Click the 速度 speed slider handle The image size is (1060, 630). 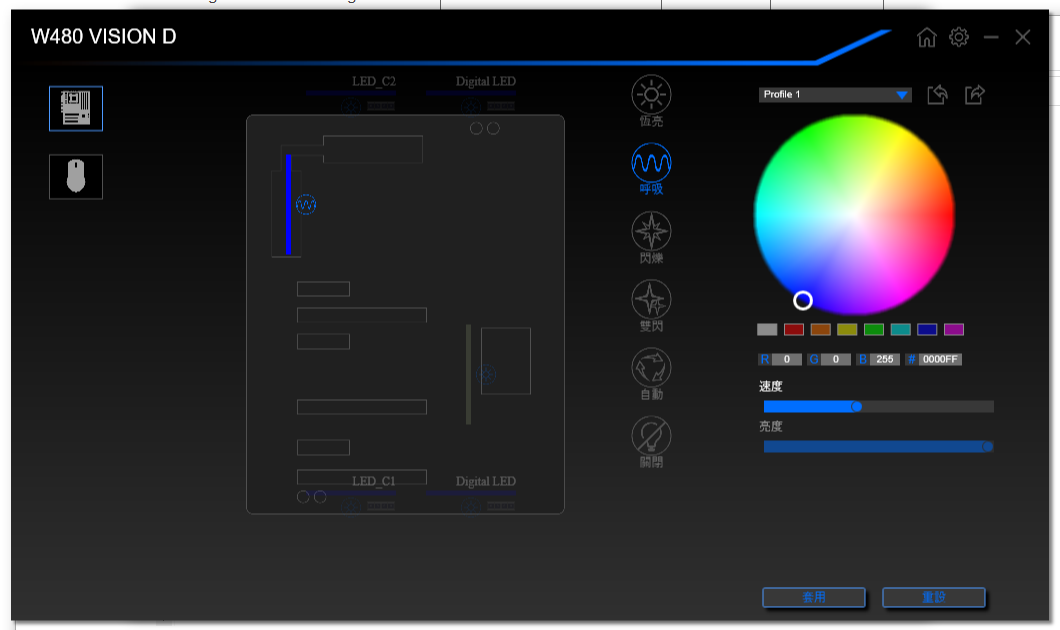click(857, 406)
